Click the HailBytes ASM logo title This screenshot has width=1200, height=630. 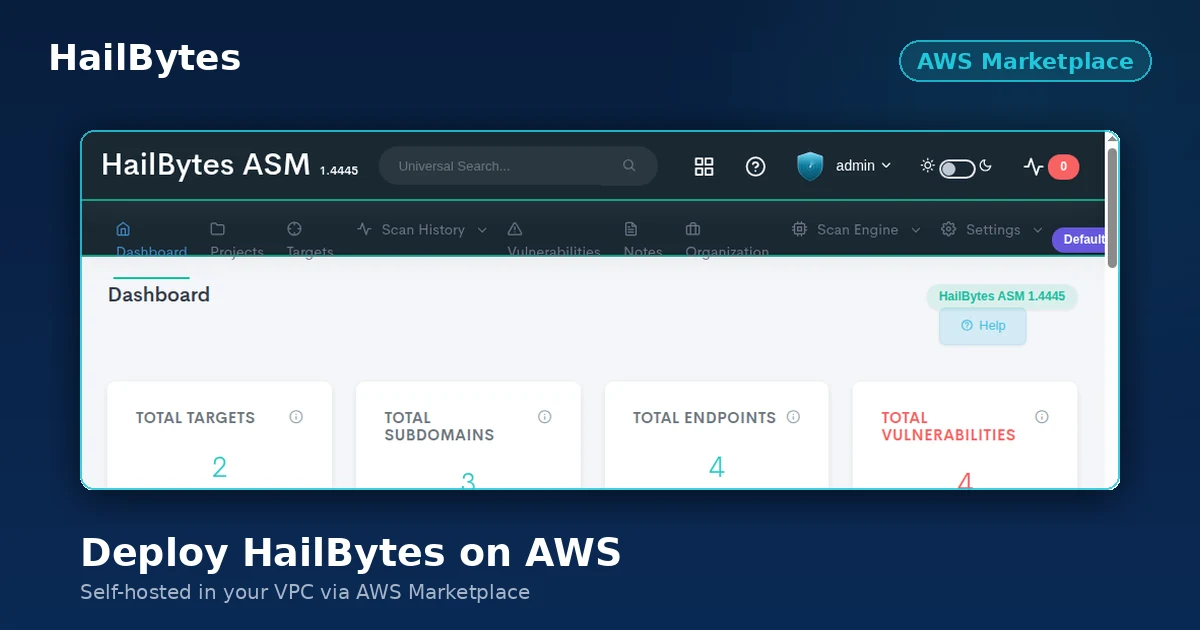(x=206, y=165)
